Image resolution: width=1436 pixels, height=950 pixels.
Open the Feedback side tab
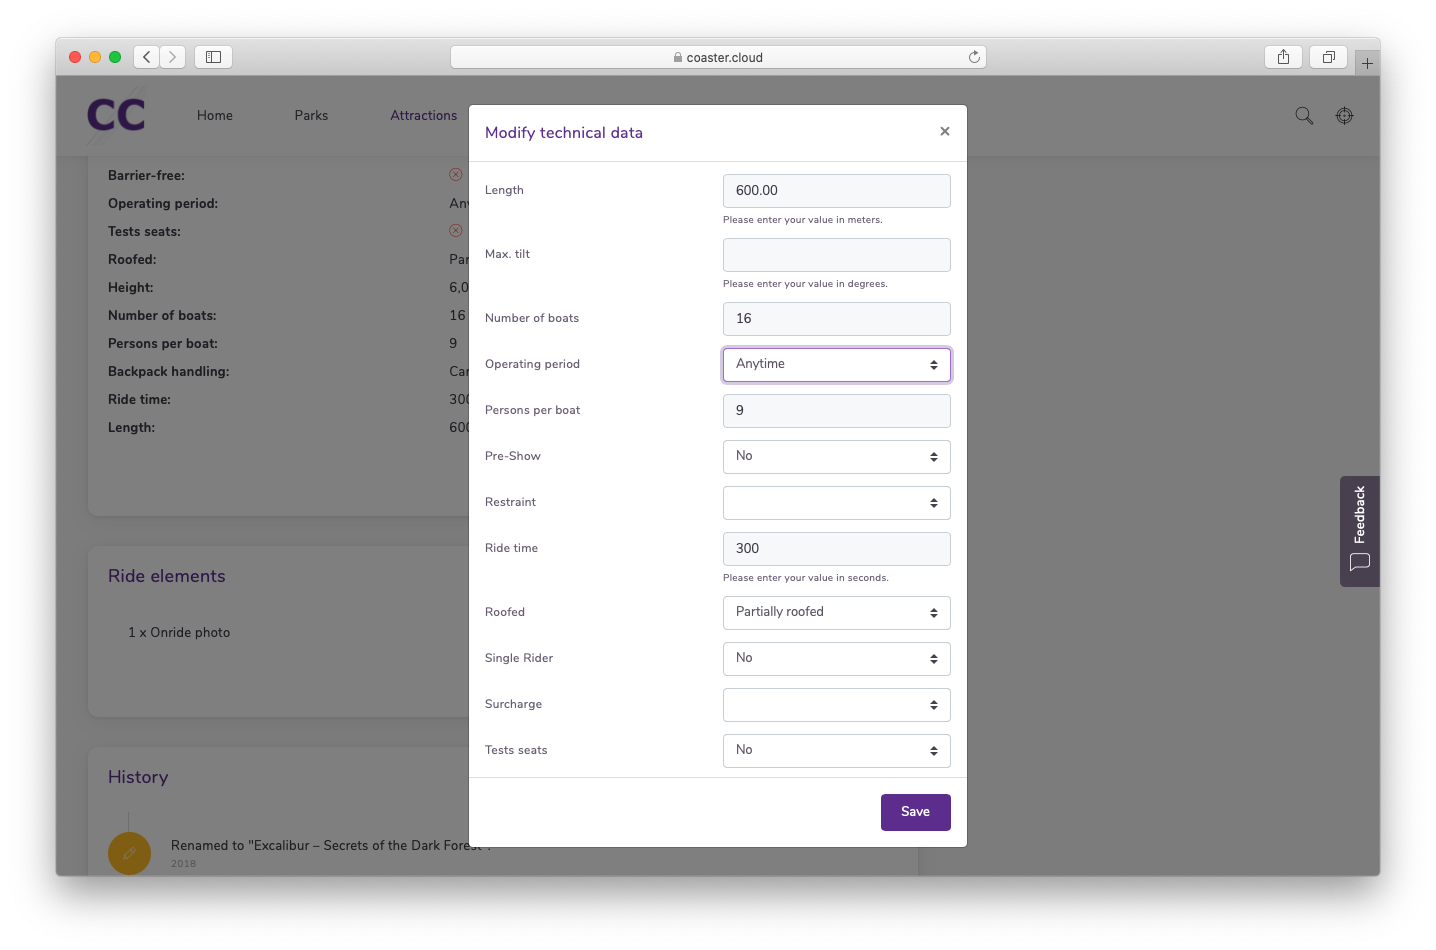pyautogui.click(x=1359, y=531)
